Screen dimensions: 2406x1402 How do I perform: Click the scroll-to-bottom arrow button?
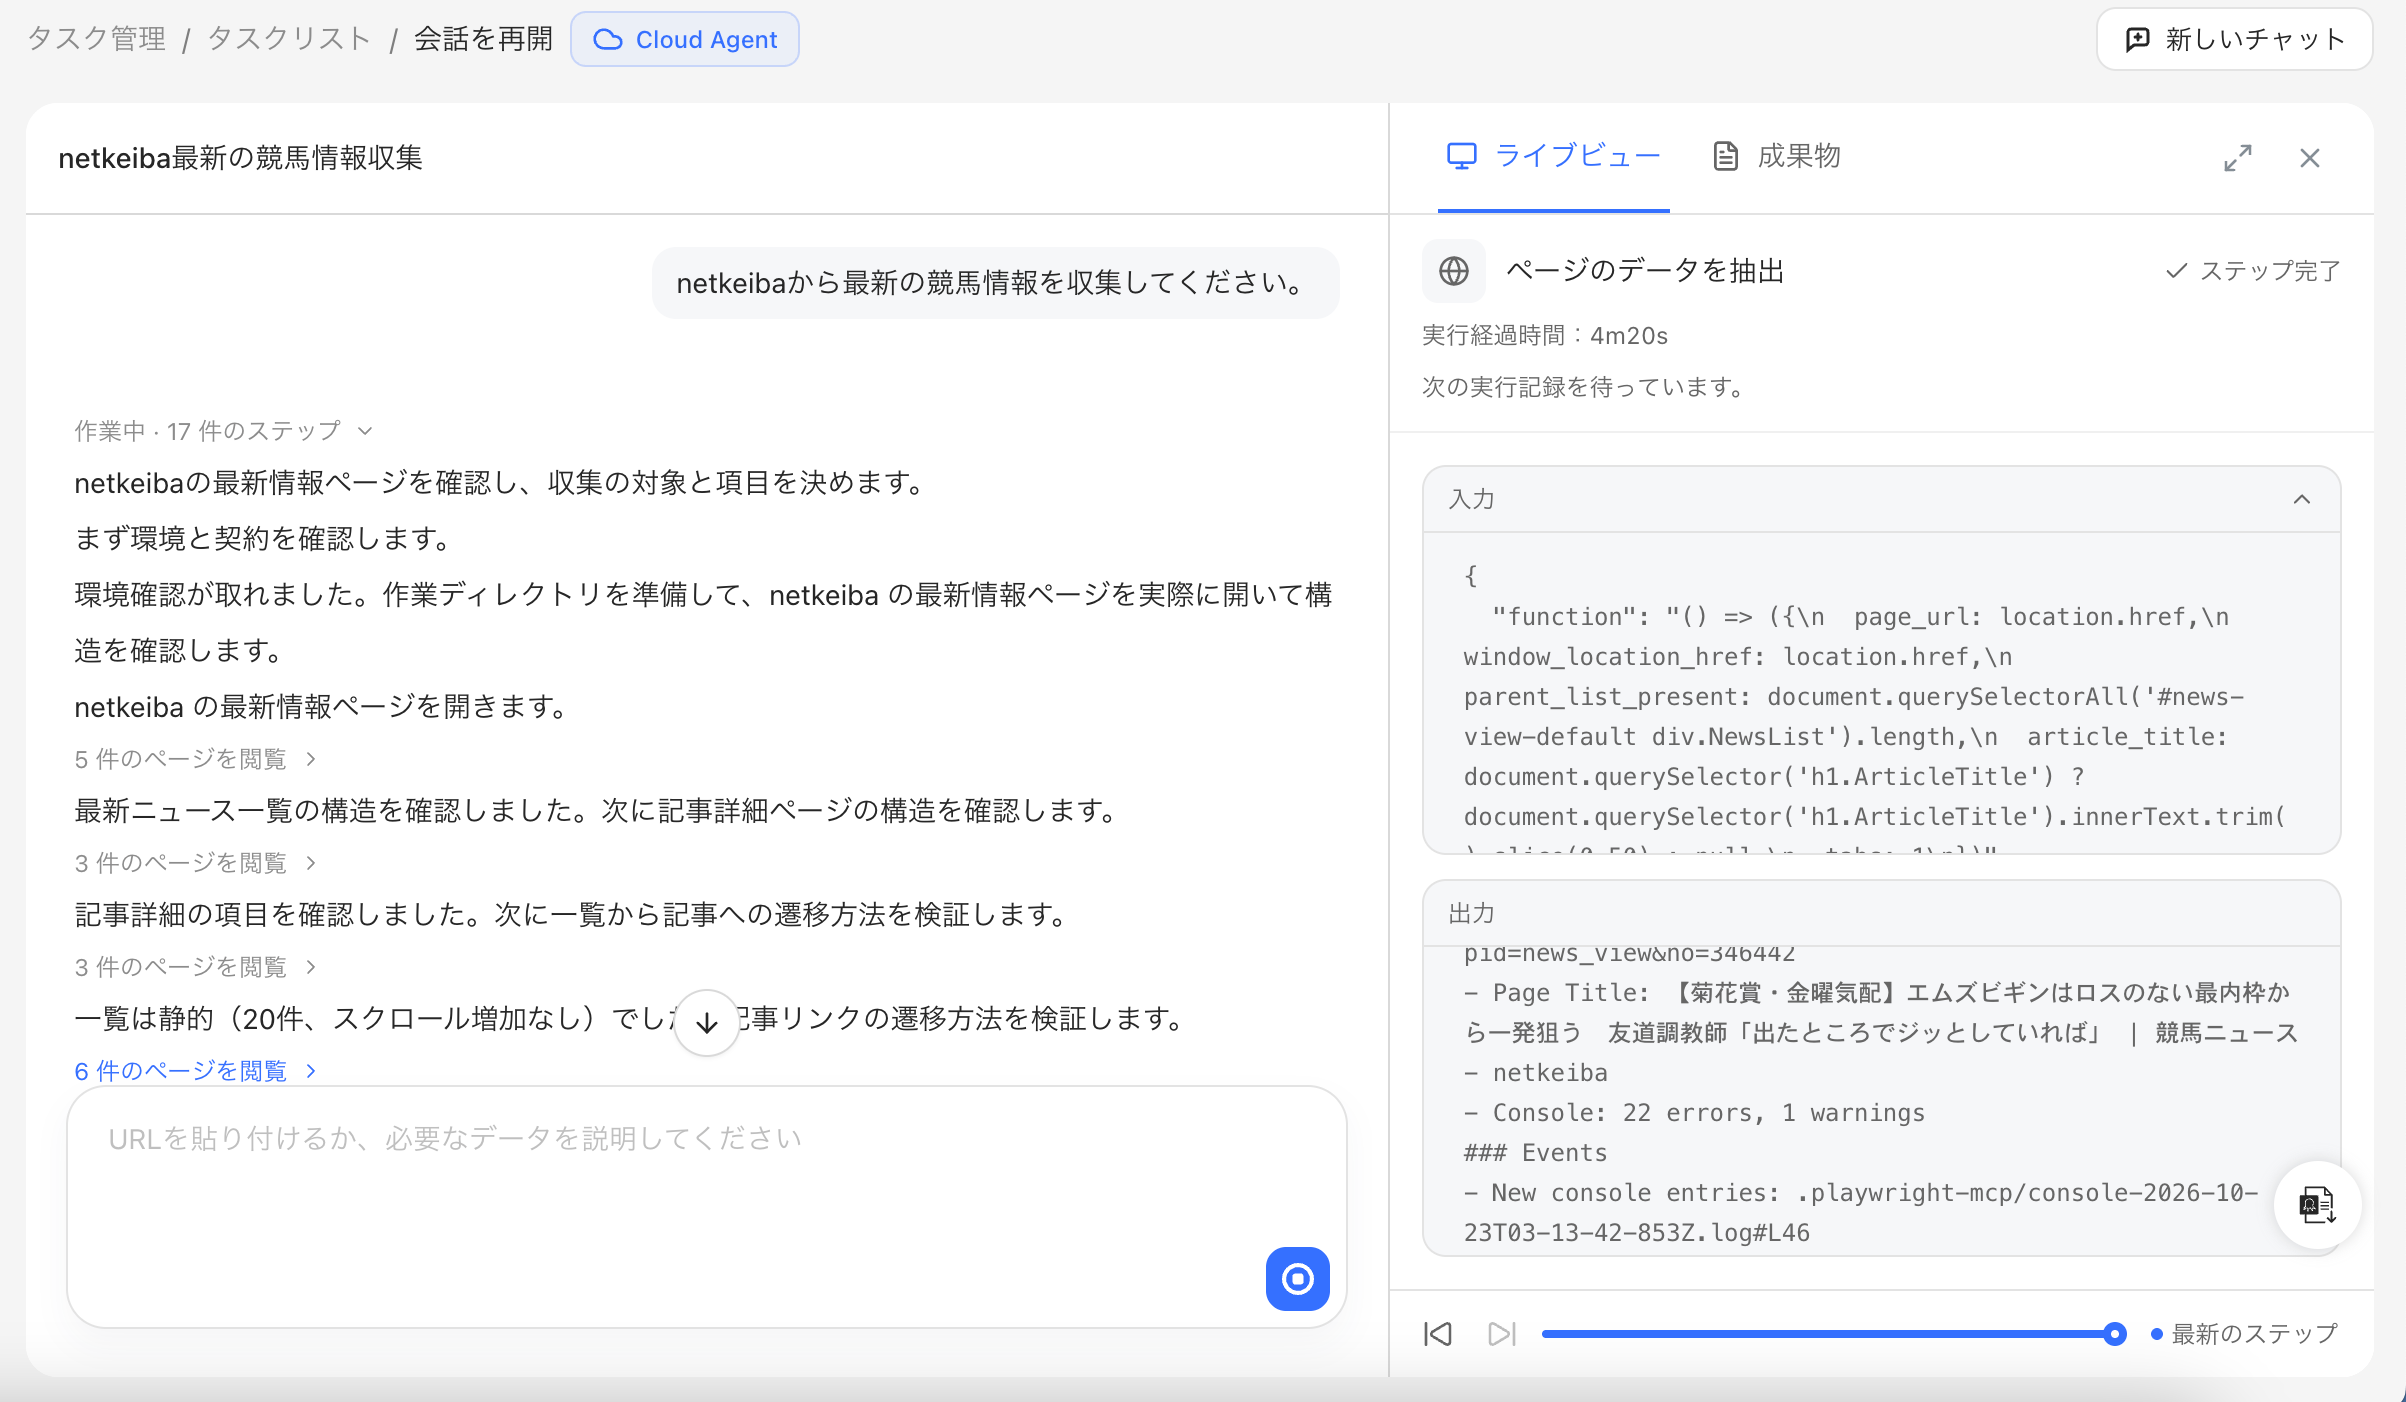(707, 1022)
